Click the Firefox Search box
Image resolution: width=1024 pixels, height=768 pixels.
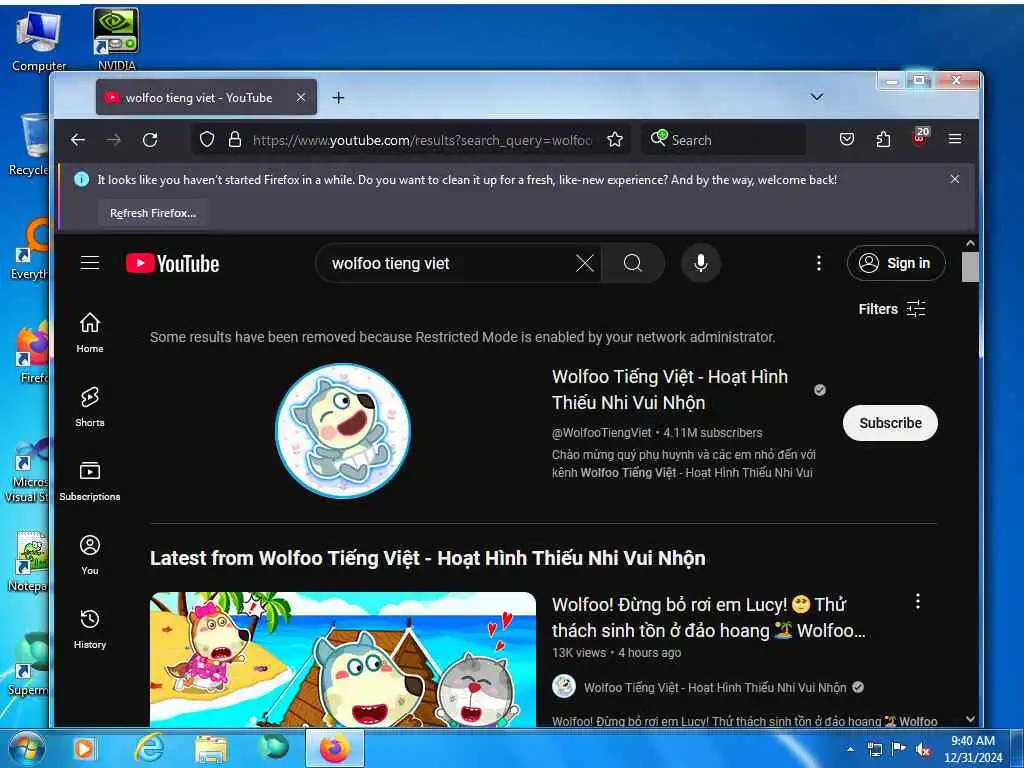pyautogui.click(x=724, y=140)
